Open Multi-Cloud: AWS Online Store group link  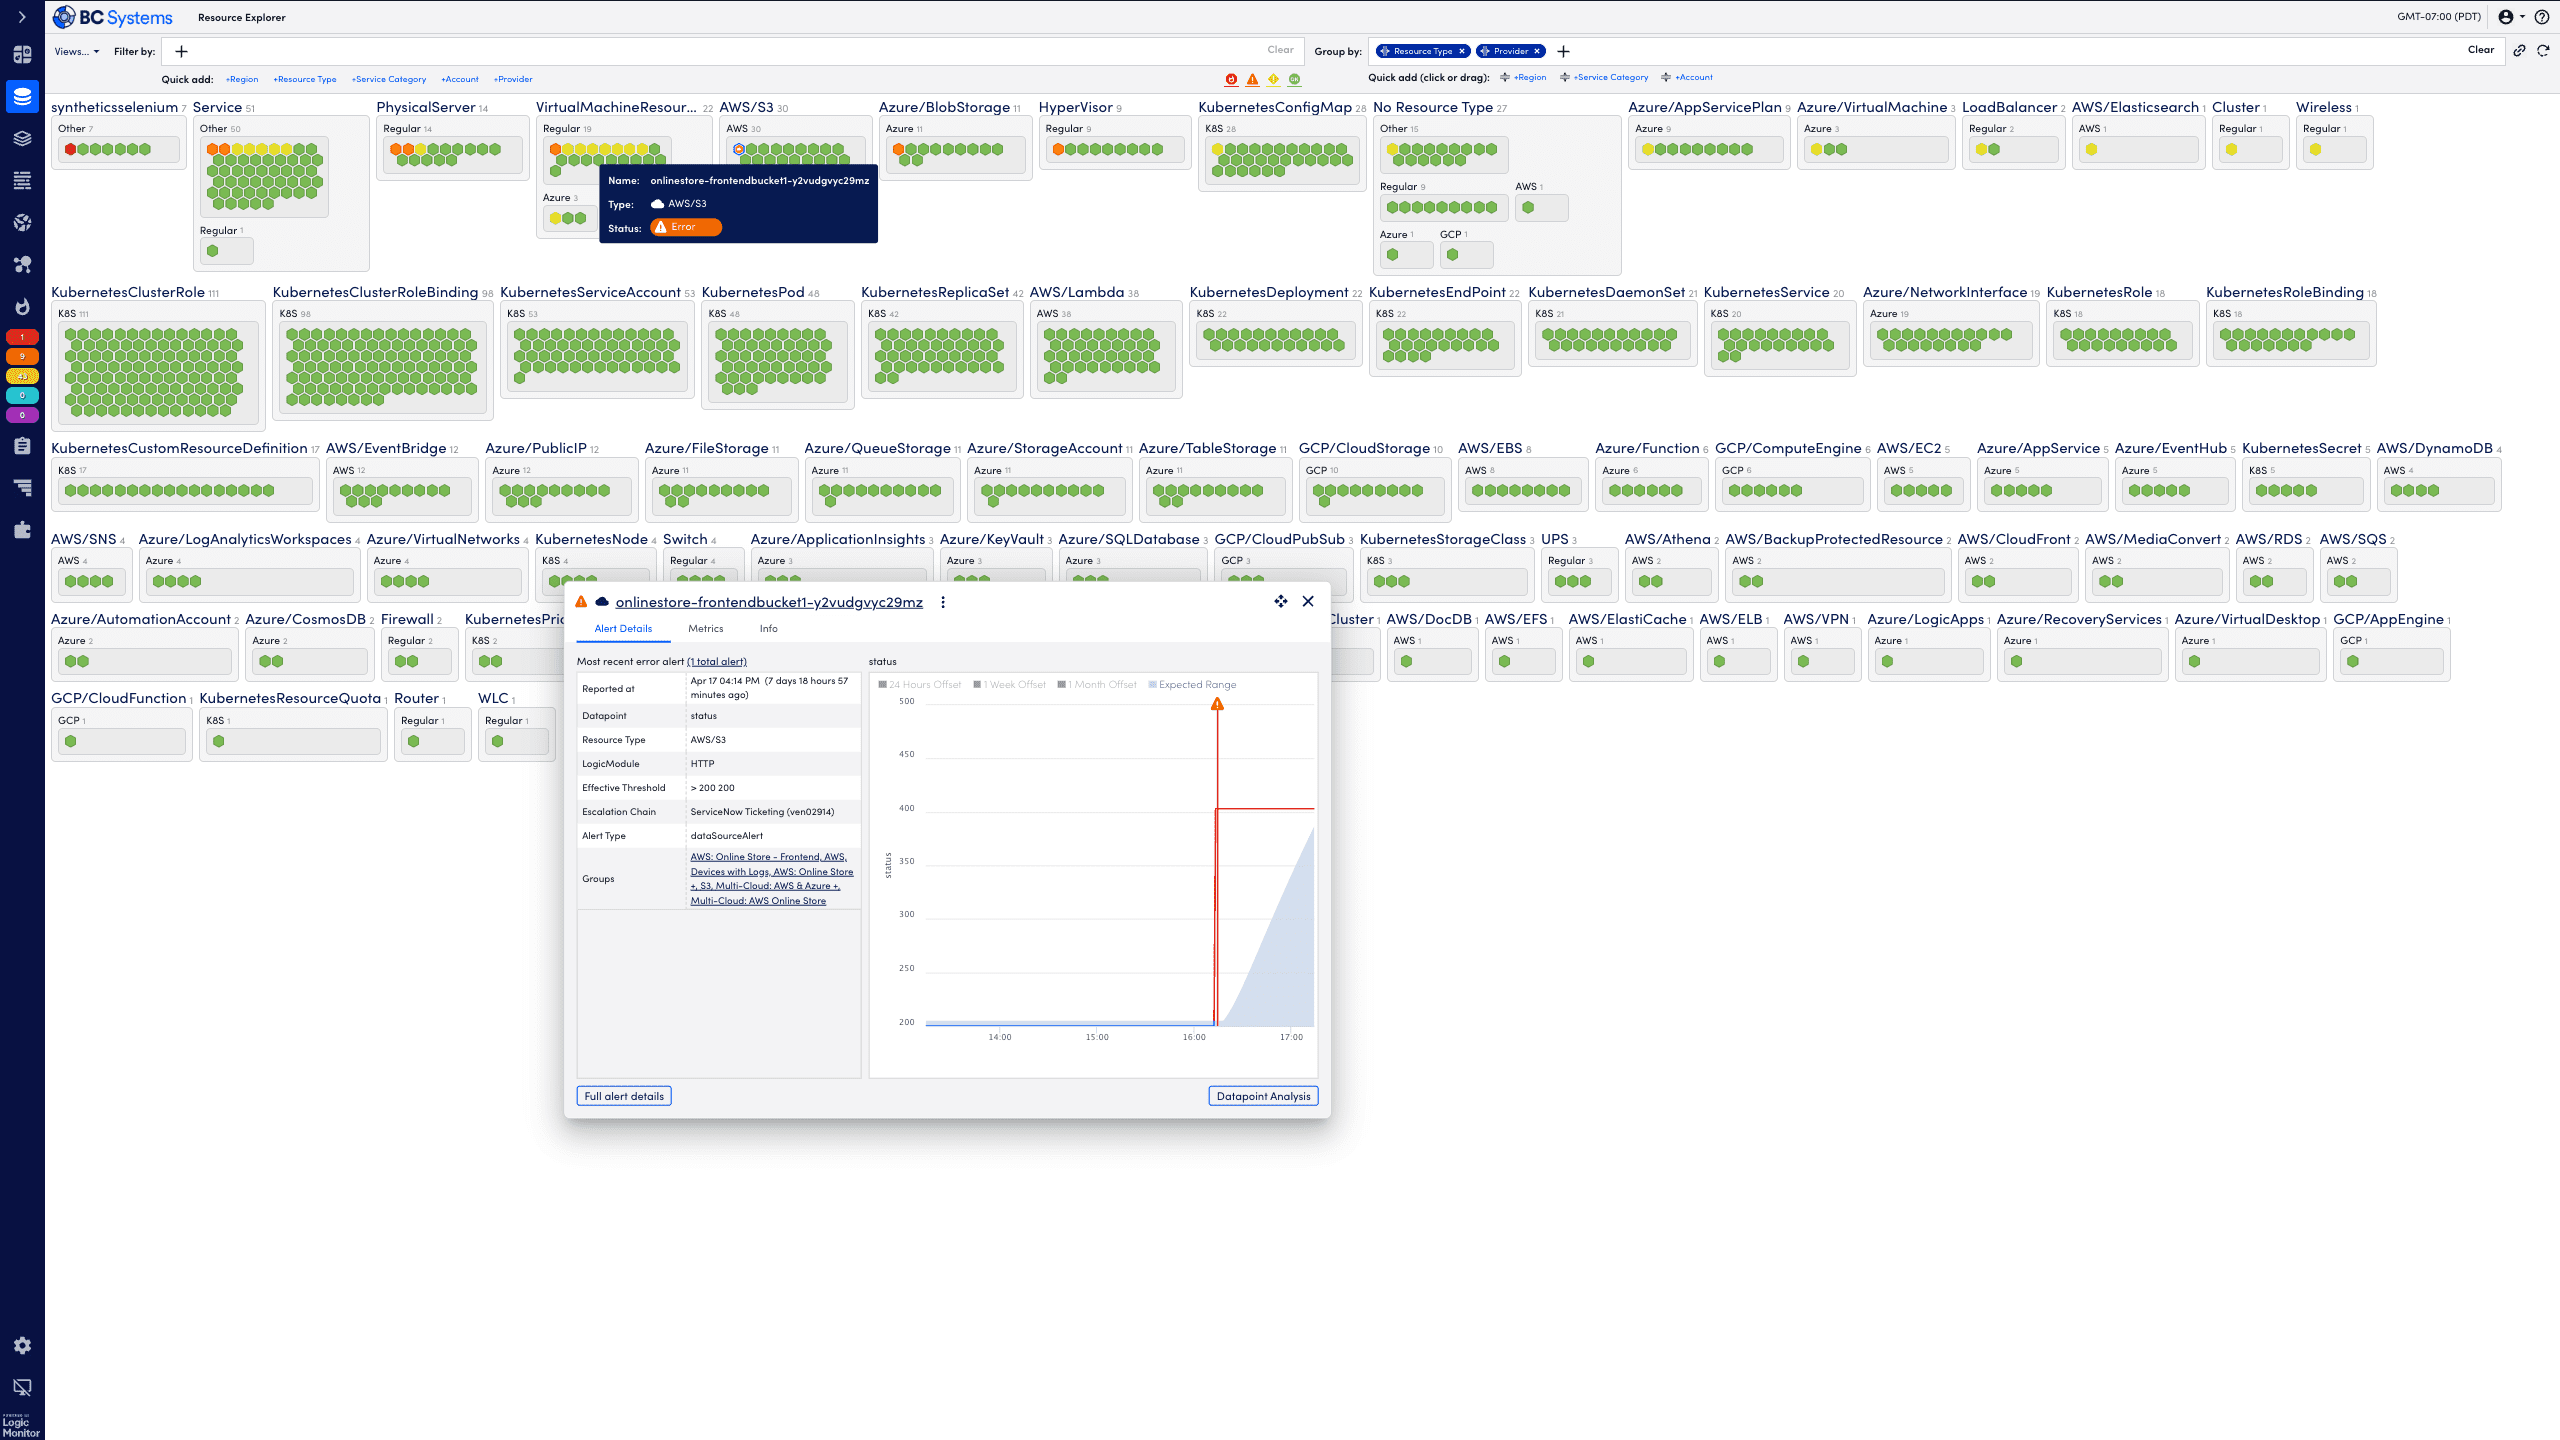pyautogui.click(x=758, y=901)
